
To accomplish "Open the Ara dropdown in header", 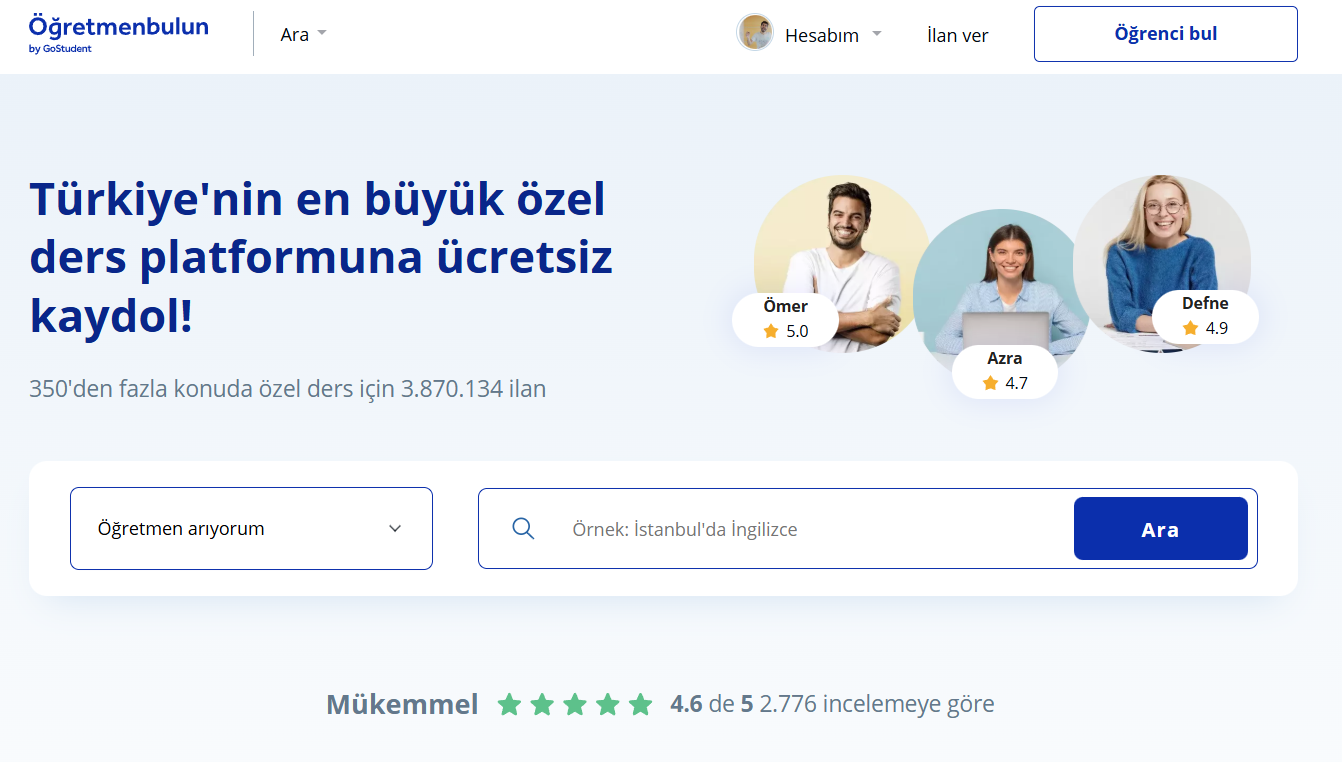I will coord(303,34).
